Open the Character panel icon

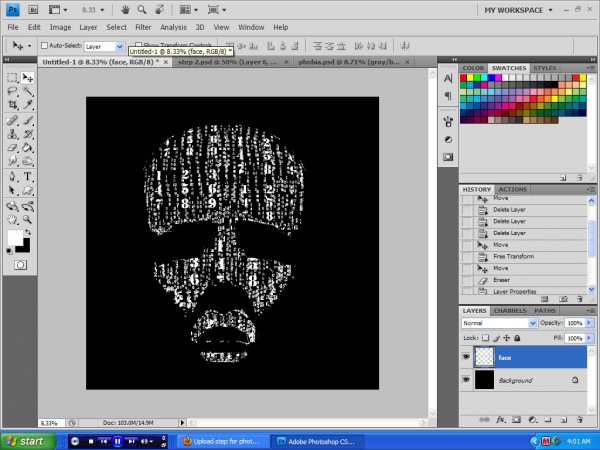pyautogui.click(x=448, y=78)
